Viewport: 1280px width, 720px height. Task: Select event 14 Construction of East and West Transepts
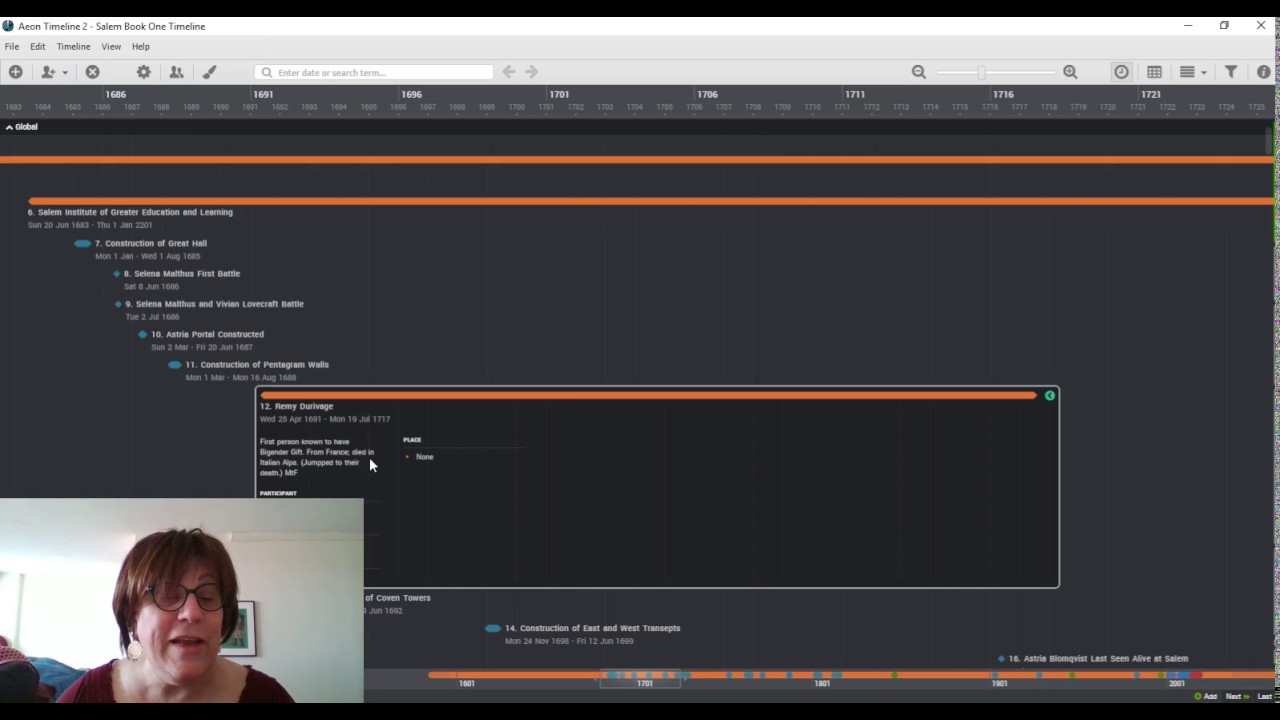pos(592,628)
